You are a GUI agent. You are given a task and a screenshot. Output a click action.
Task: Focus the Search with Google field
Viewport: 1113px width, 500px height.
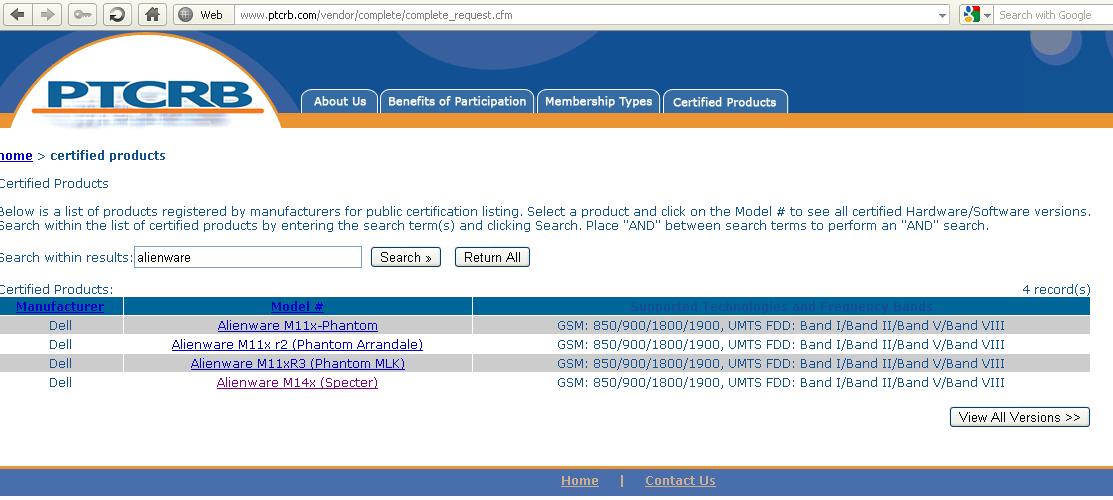coord(1053,15)
